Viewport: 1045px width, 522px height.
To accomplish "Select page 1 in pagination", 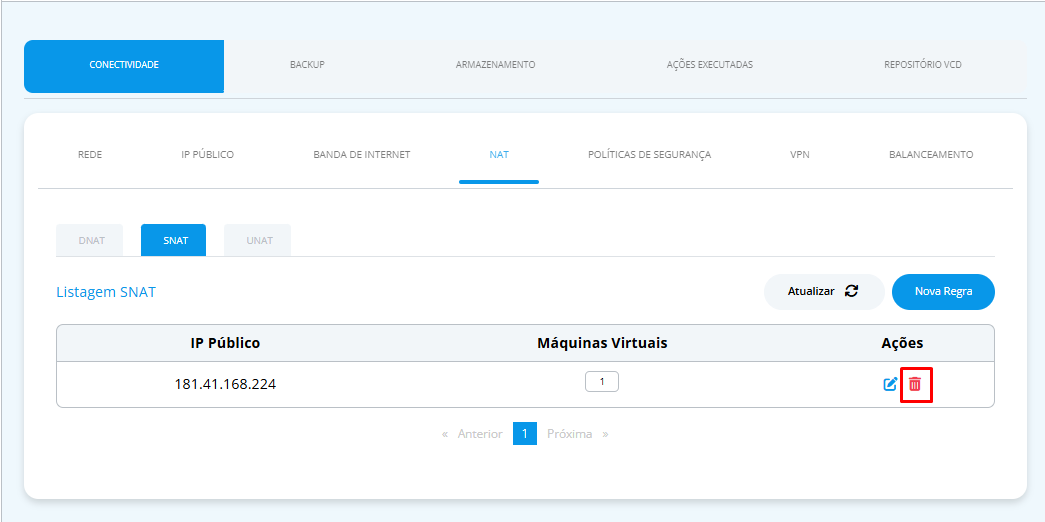I will (x=524, y=434).
